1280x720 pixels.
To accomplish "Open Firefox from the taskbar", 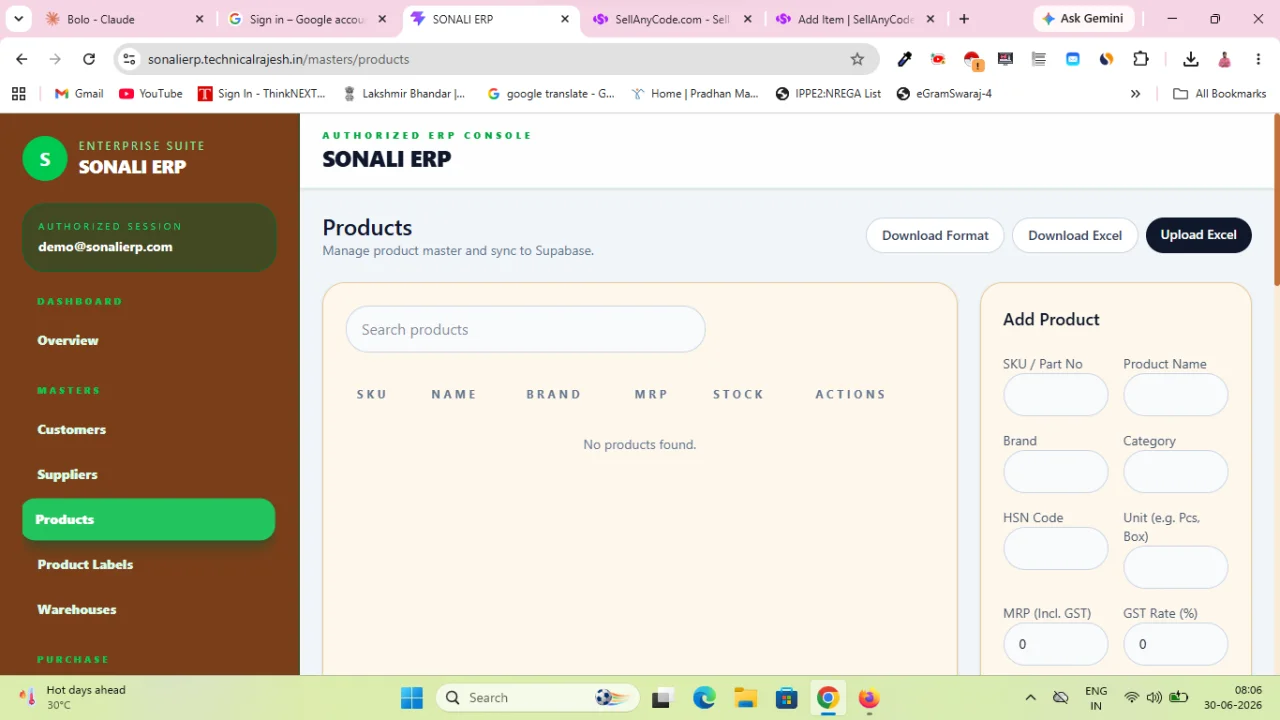I will (868, 698).
